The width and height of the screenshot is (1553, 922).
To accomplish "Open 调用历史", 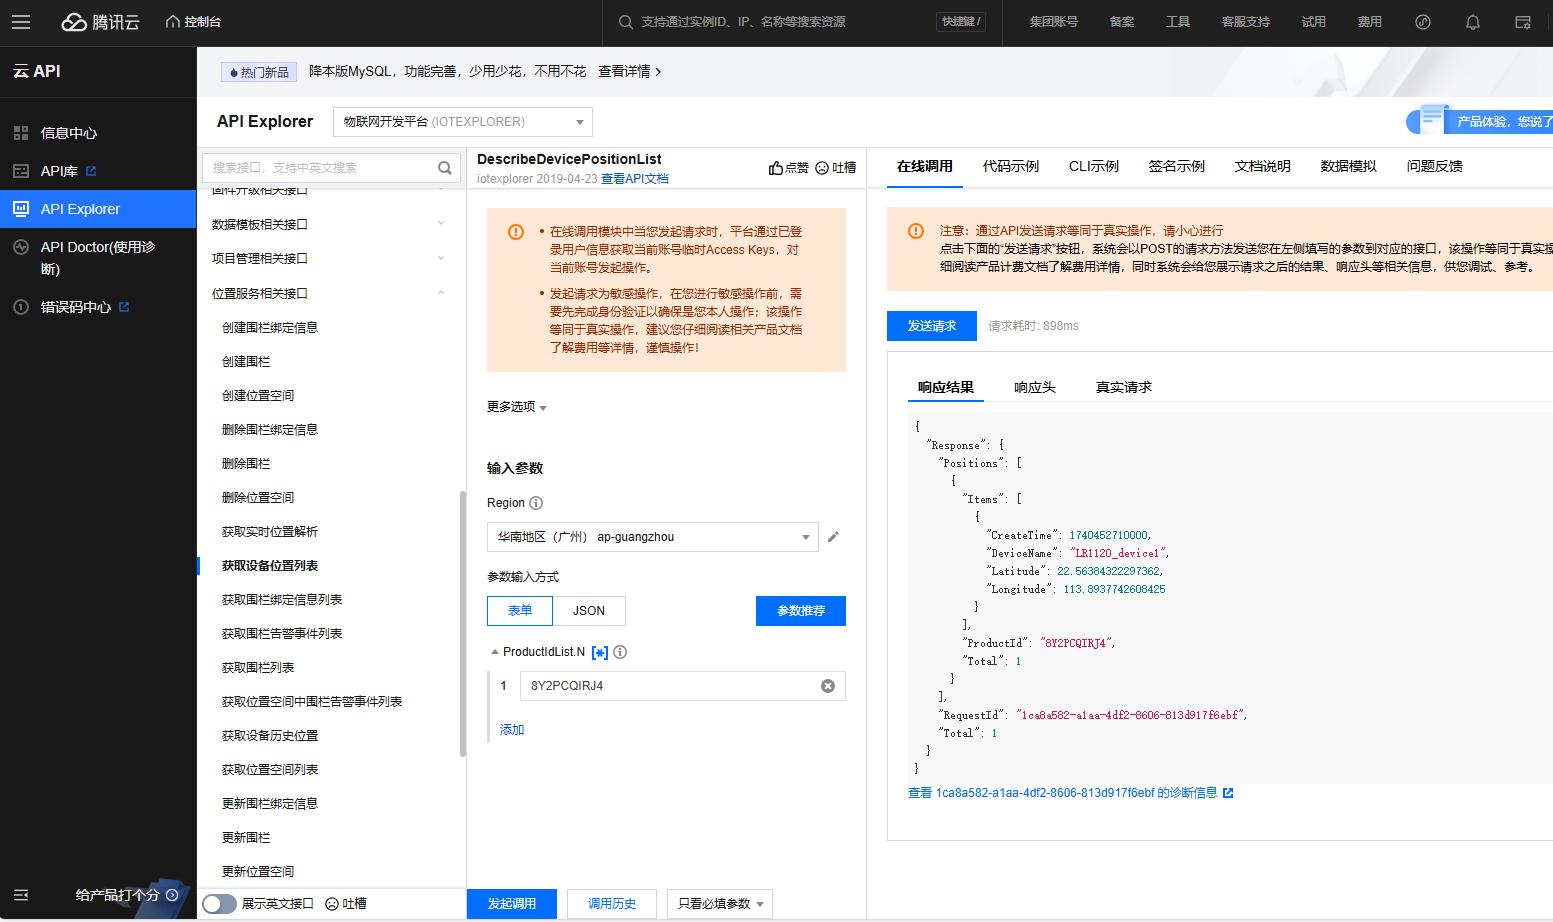I will click(x=612, y=904).
